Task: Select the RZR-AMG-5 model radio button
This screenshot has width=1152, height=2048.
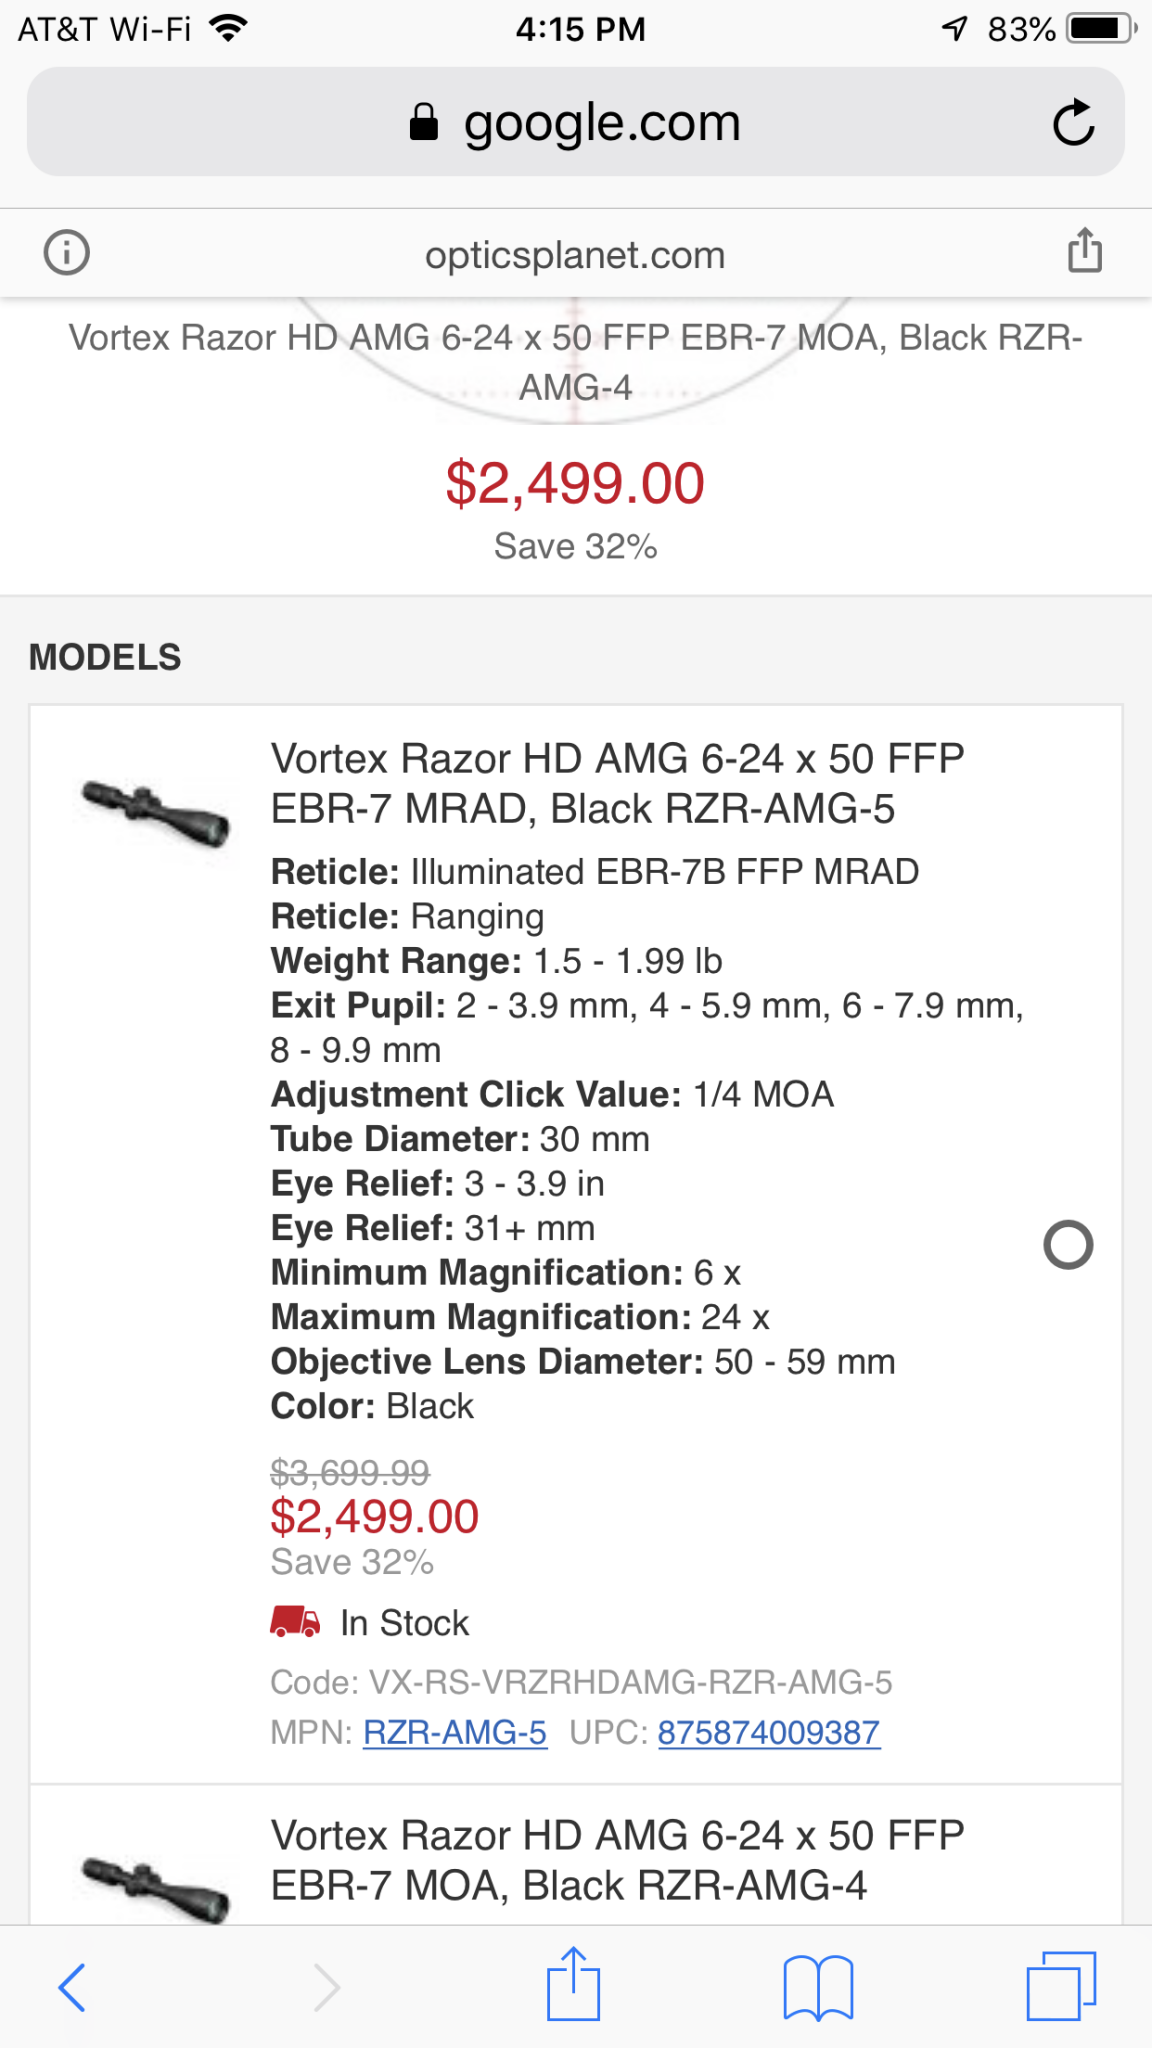Action: 1068,1245
